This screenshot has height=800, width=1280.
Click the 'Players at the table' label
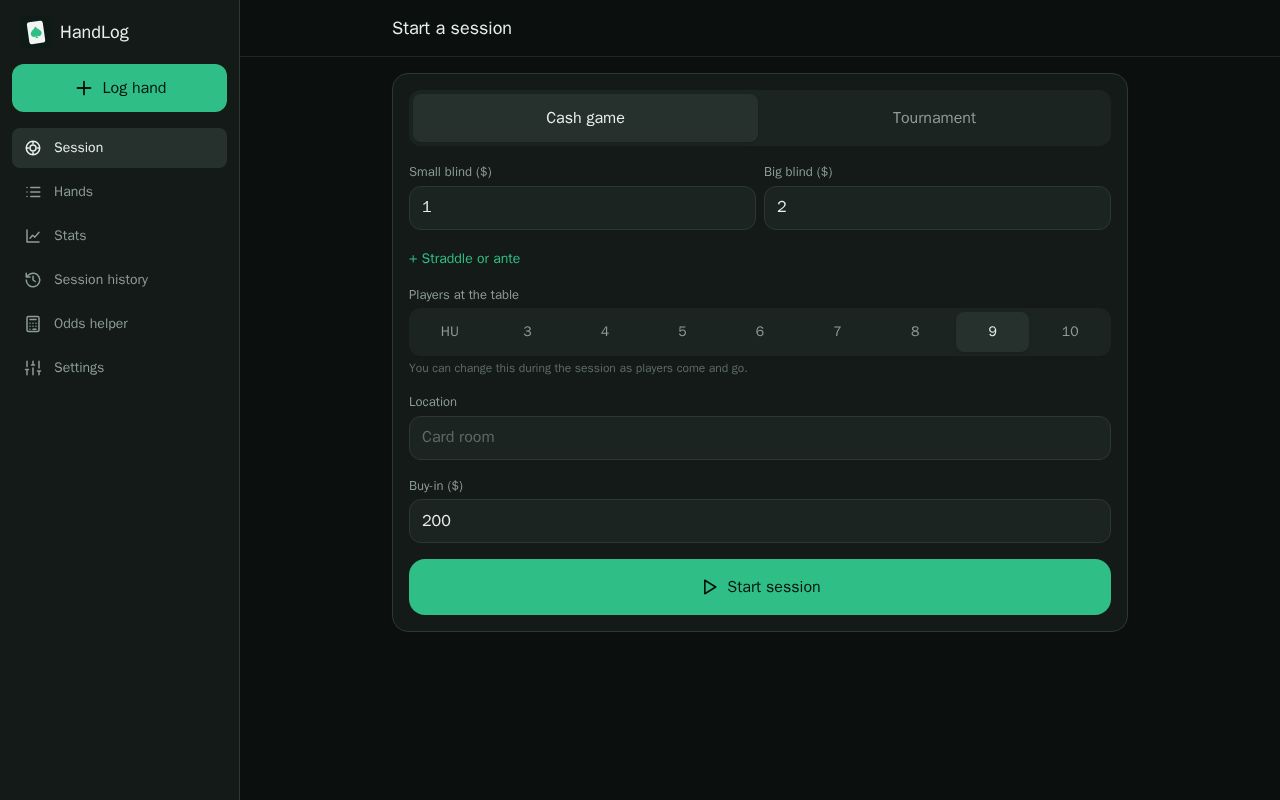464,295
